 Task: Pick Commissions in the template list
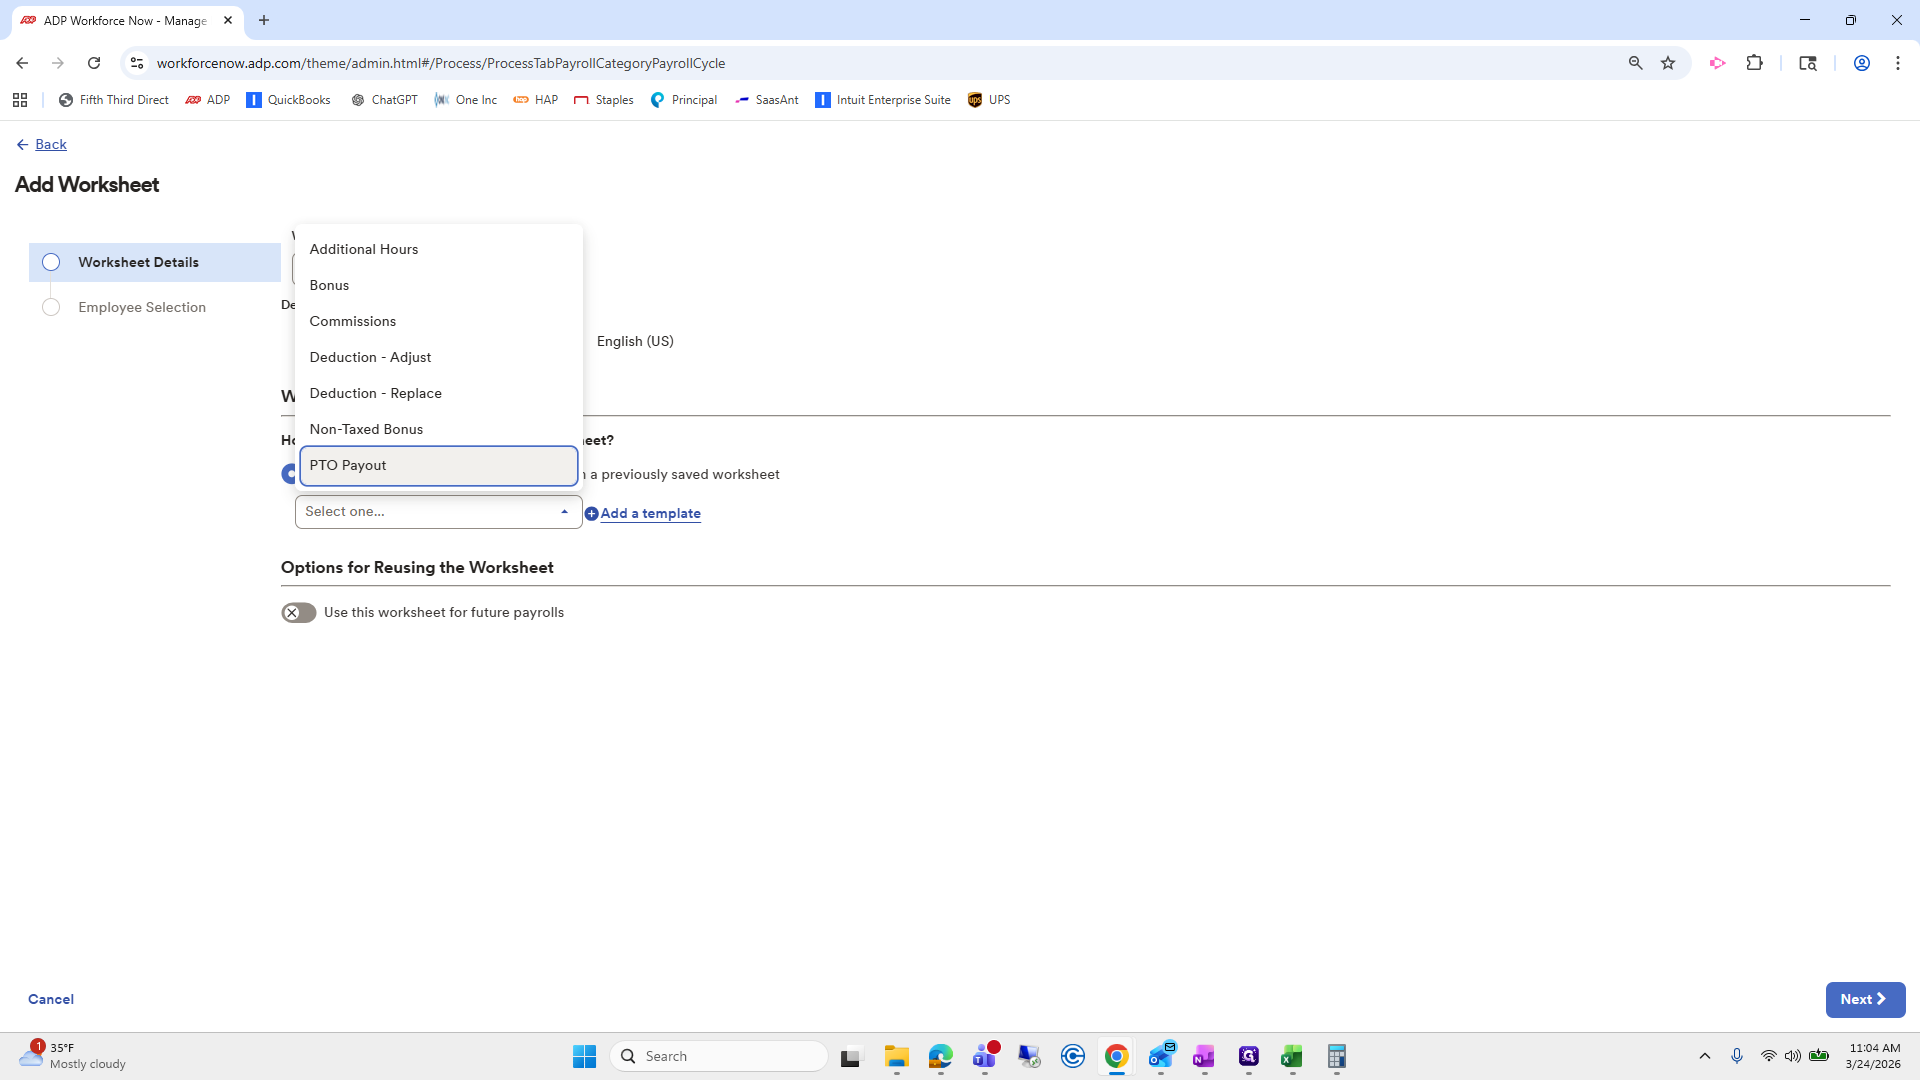pyautogui.click(x=352, y=321)
